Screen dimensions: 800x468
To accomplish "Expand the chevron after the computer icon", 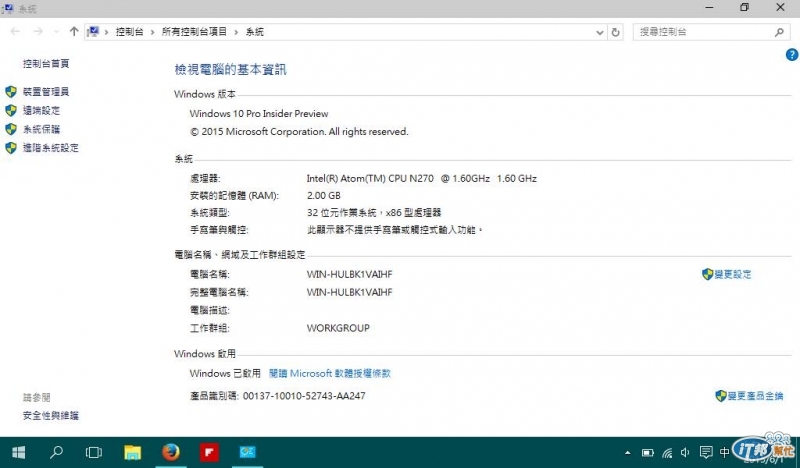I will pyautogui.click(x=107, y=32).
